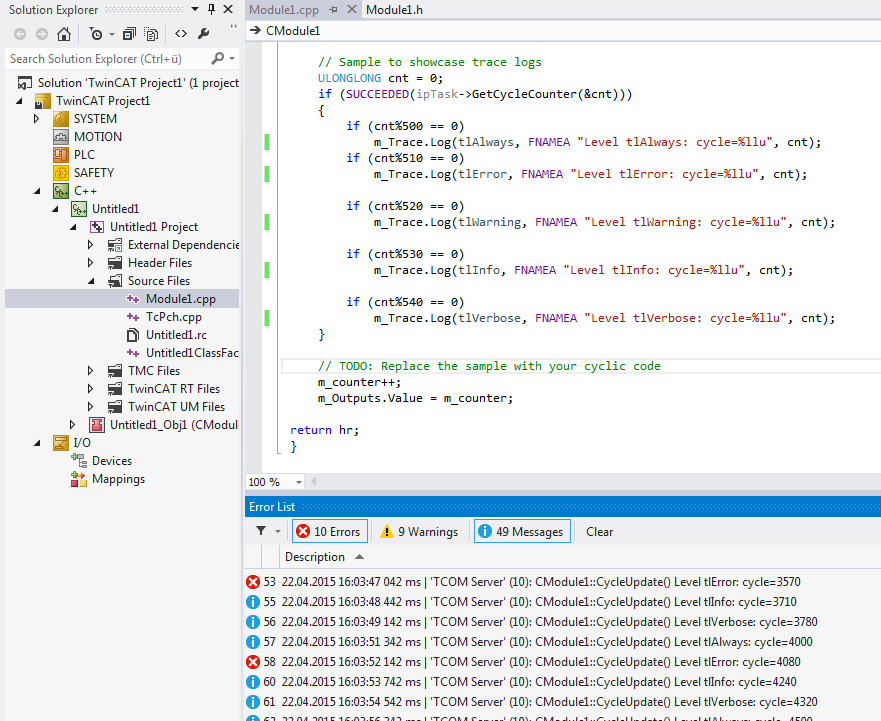Image resolution: width=881 pixels, height=721 pixels.
Task: Click the Home icon in Solution Explorer toolbar
Action: pyautogui.click(x=64, y=34)
